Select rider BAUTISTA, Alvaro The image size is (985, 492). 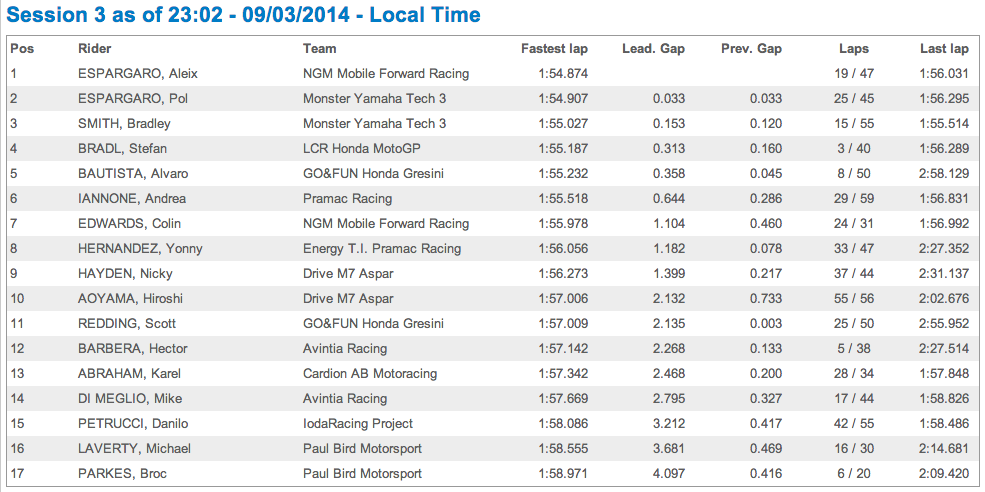click(x=133, y=174)
